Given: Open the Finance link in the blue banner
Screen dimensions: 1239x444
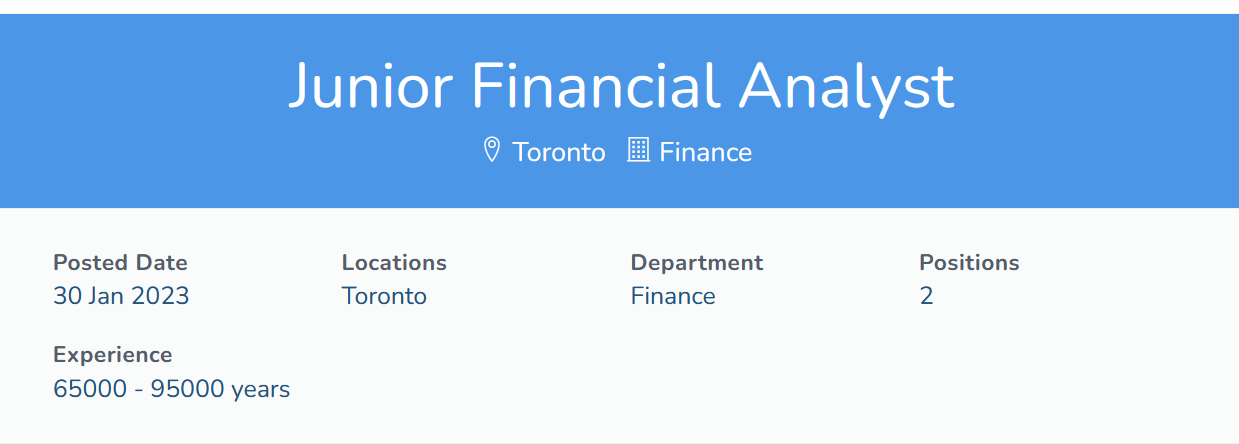Looking at the screenshot, I should [x=705, y=152].
